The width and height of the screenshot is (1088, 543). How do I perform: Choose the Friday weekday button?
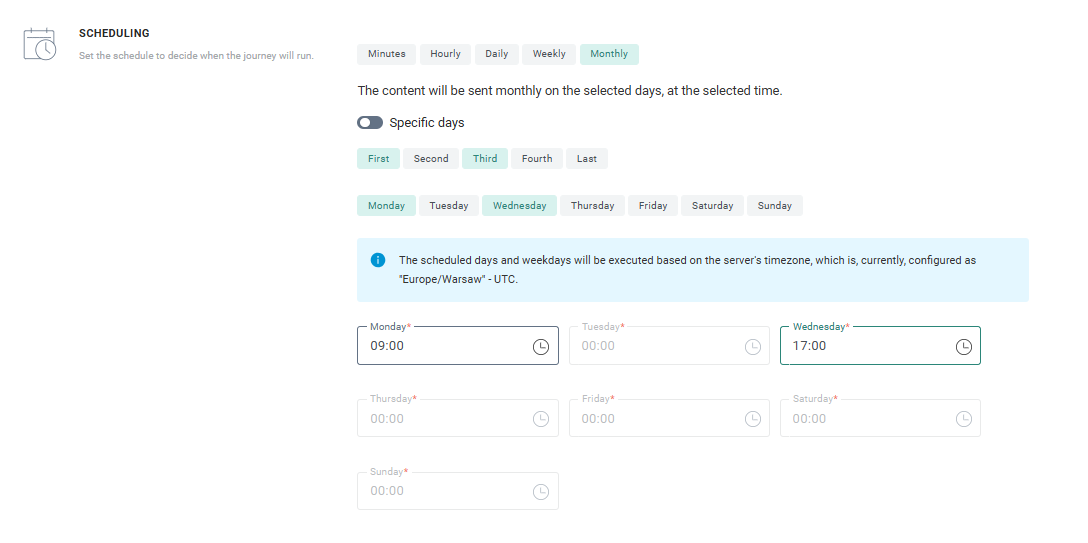tap(653, 206)
